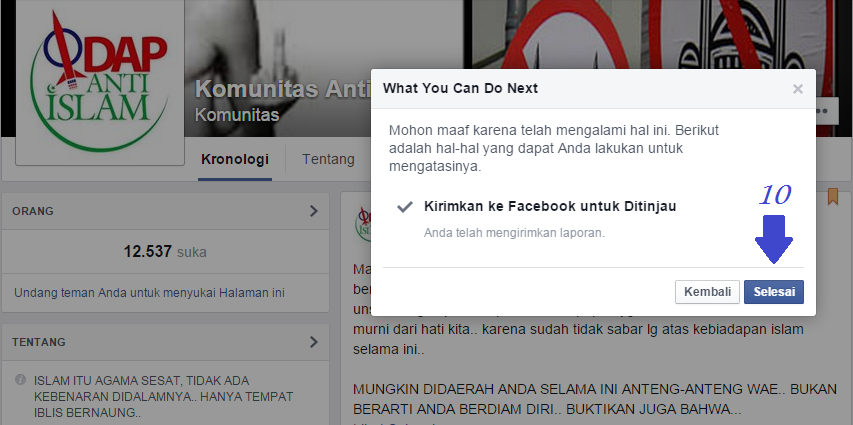This screenshot has width=853, height=425.
Task: Click 'Anda telah mengirimkan laporan.' text
Action: (x=514, y=233)
